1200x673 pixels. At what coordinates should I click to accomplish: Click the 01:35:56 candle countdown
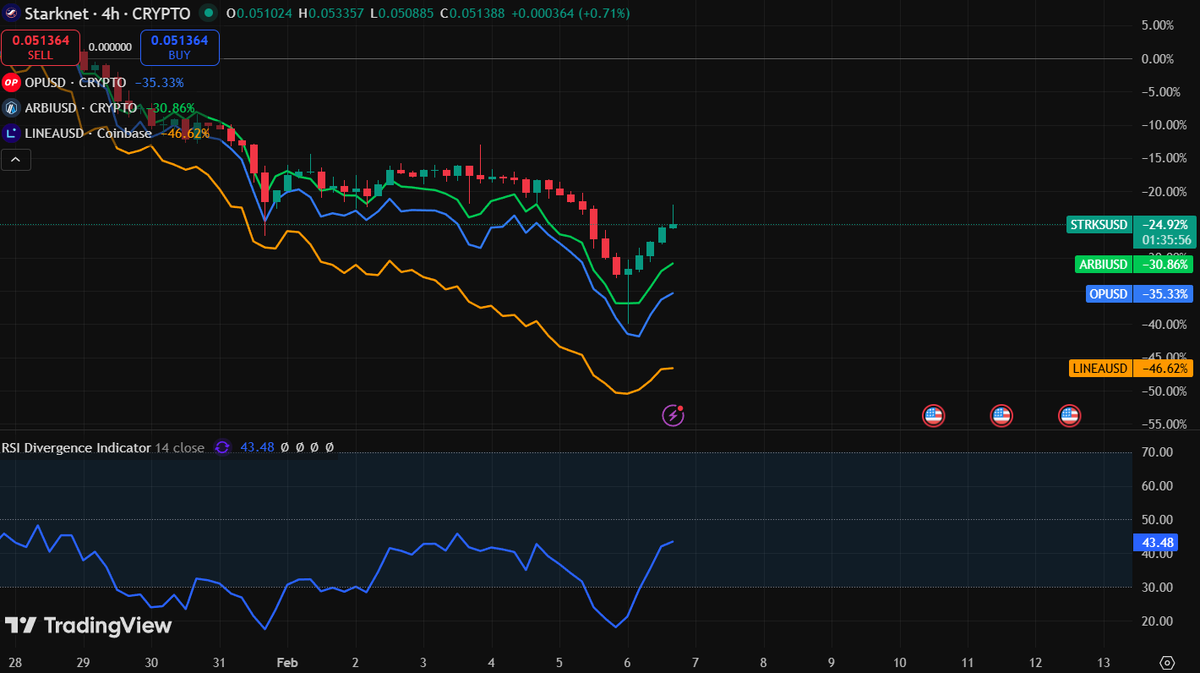coord(1165,240)
